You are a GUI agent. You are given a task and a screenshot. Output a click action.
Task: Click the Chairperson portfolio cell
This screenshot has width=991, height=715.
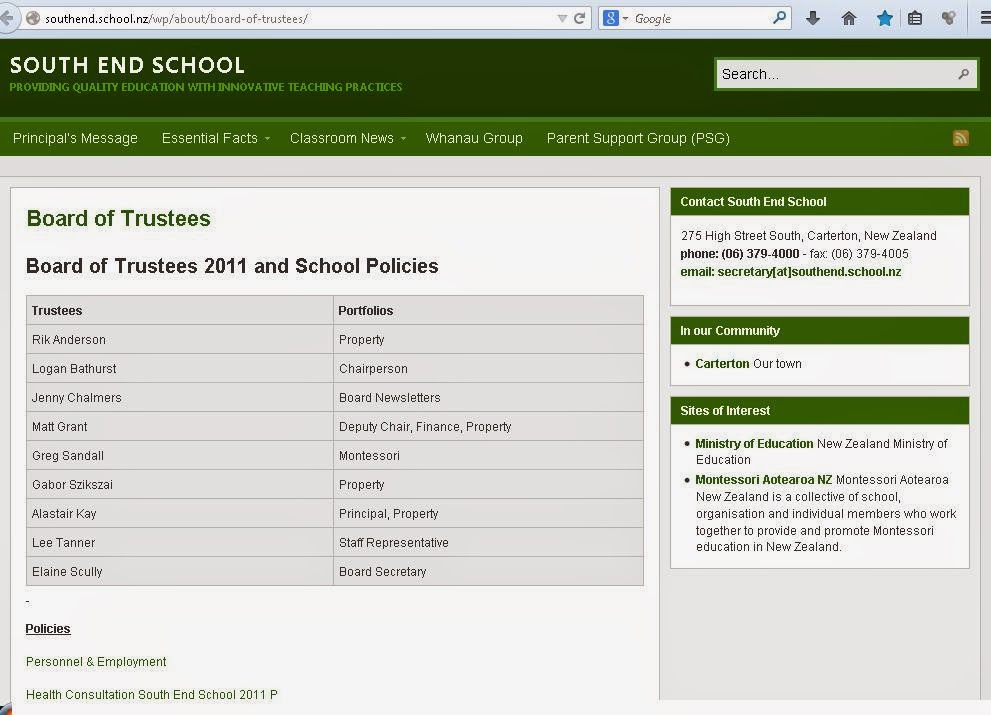tap(489, 369)
